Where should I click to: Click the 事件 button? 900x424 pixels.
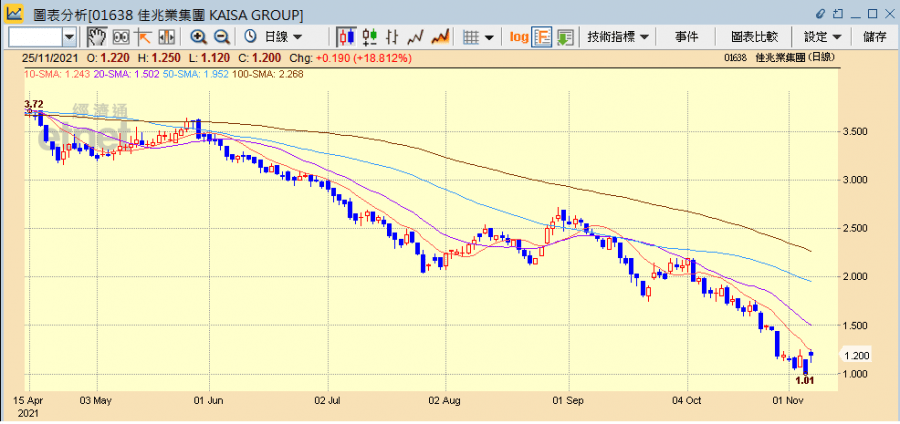687,37
